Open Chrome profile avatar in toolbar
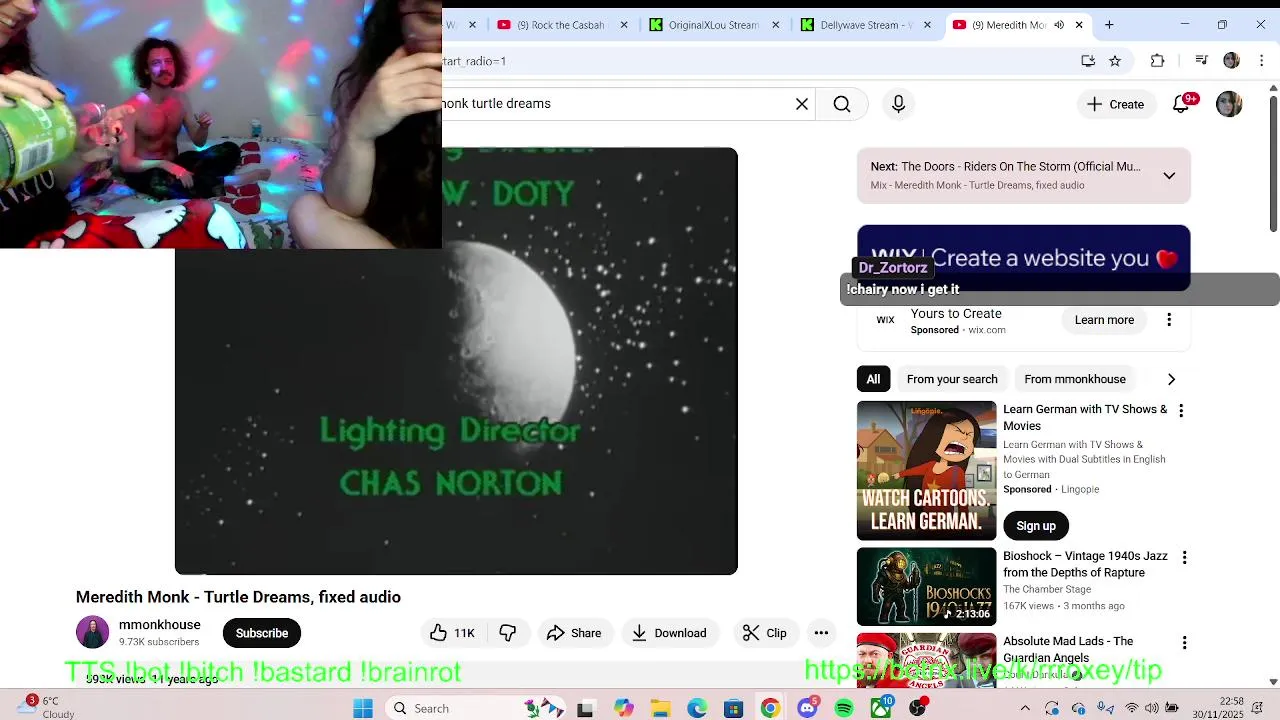The image size is (1280, 720). (x=1231, y=61)
